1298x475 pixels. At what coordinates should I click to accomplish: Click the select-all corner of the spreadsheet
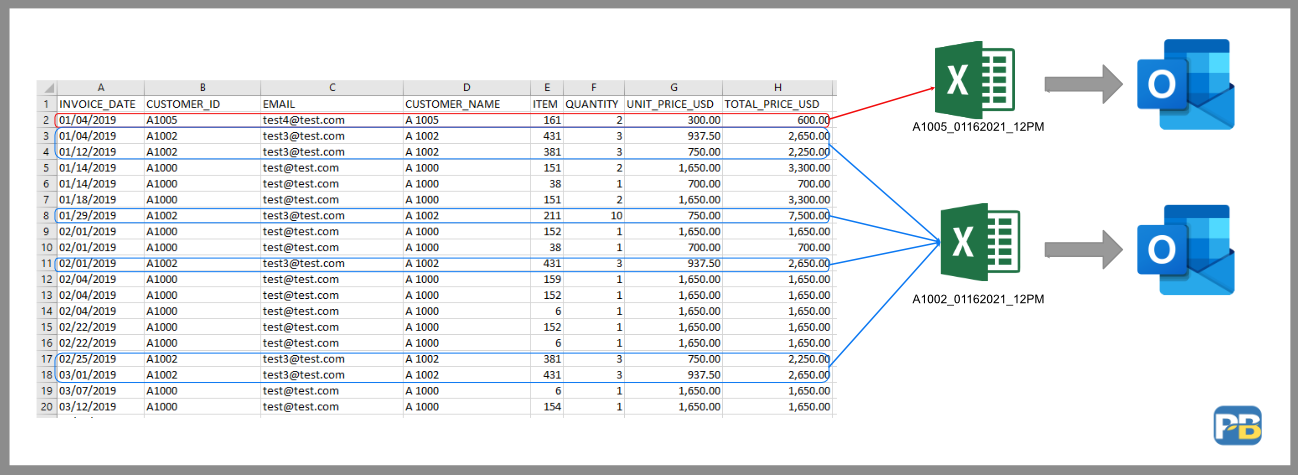[47, 88]
